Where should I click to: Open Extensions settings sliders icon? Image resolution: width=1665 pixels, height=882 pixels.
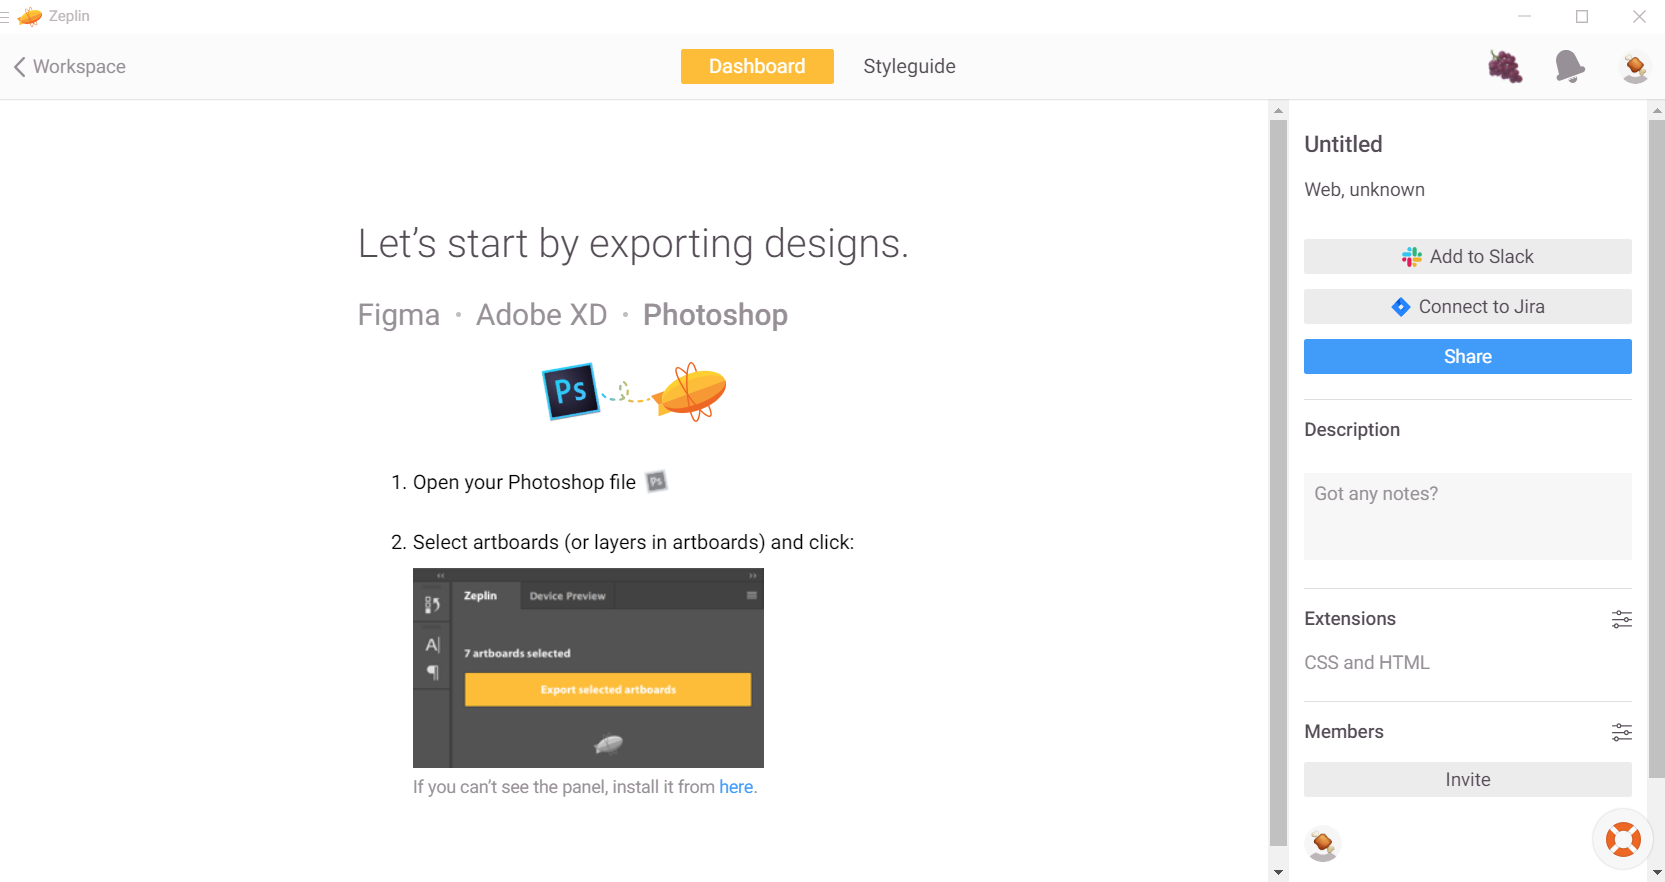pos(1622,619)
